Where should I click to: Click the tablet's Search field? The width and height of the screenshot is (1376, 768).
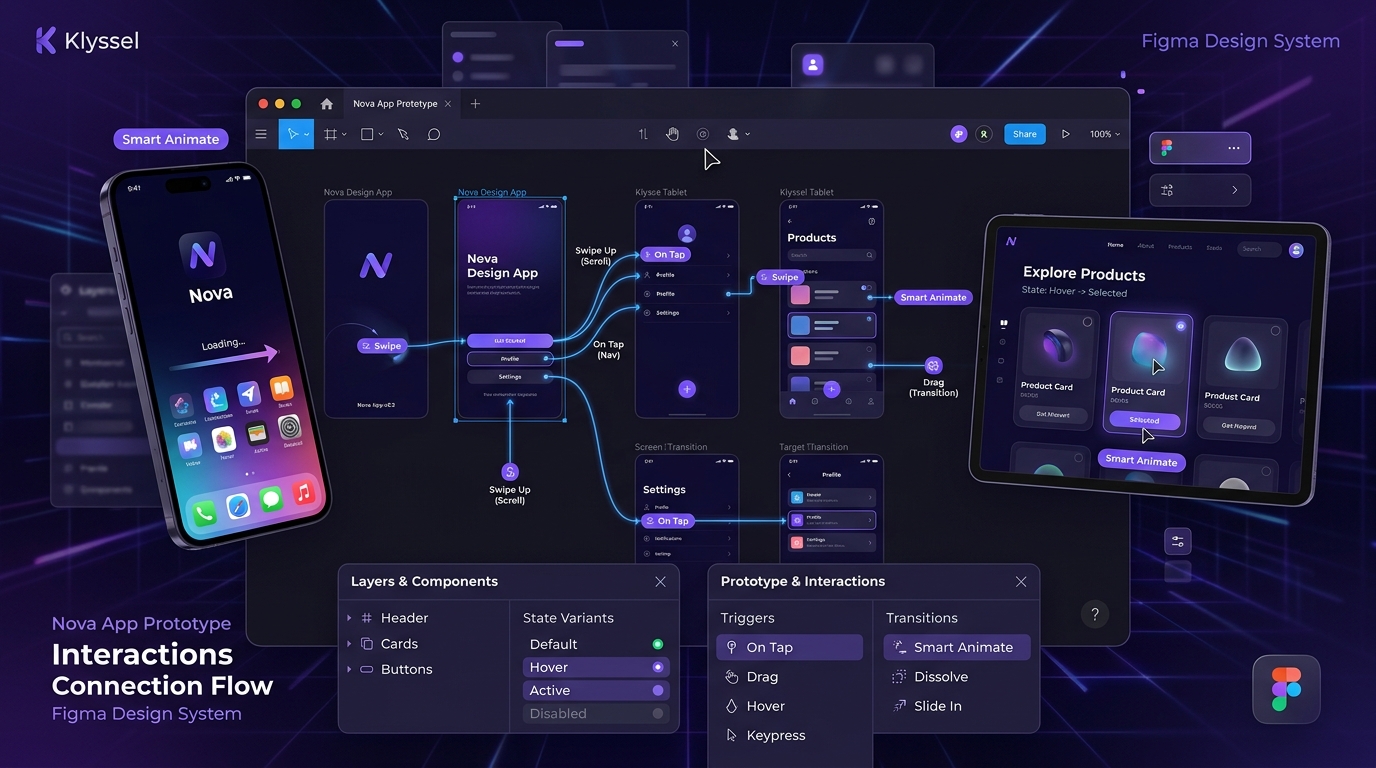point(1259,249)
